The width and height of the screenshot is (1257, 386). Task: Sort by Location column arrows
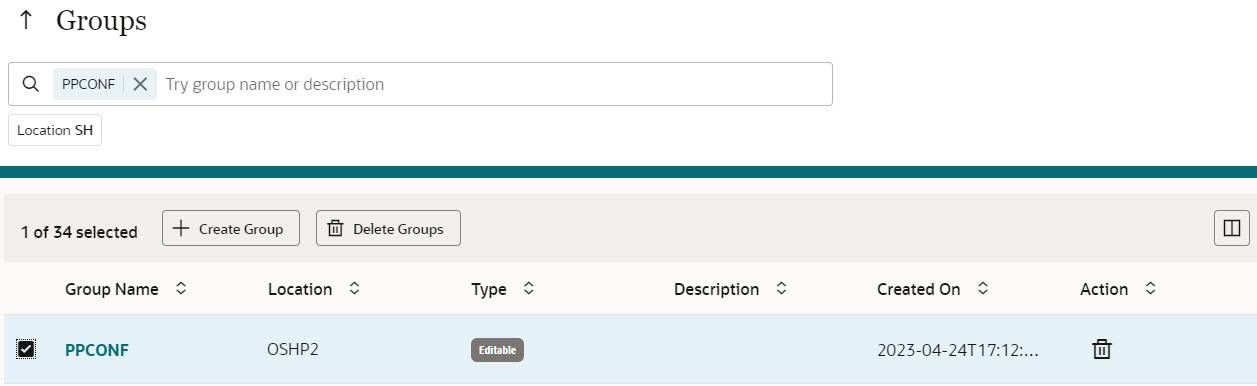tap(354, 289)
